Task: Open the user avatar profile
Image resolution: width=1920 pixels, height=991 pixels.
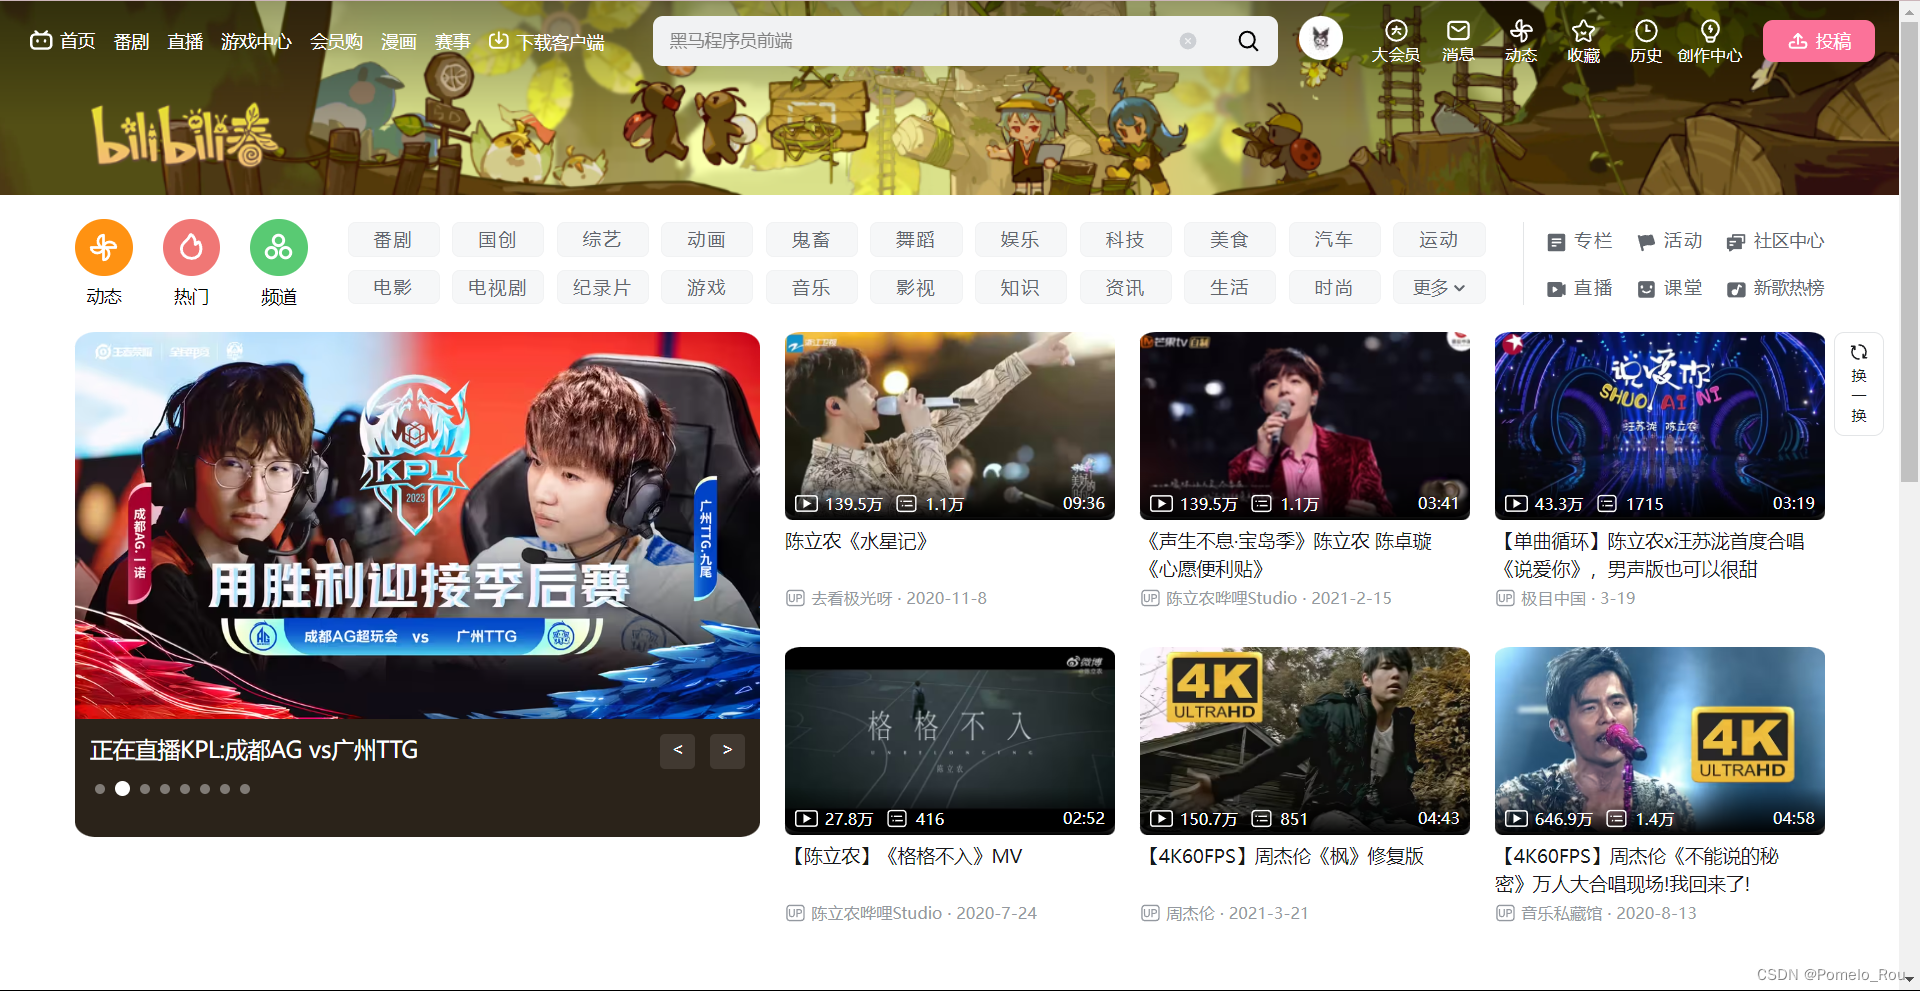Action: (x=1321, y=39)
